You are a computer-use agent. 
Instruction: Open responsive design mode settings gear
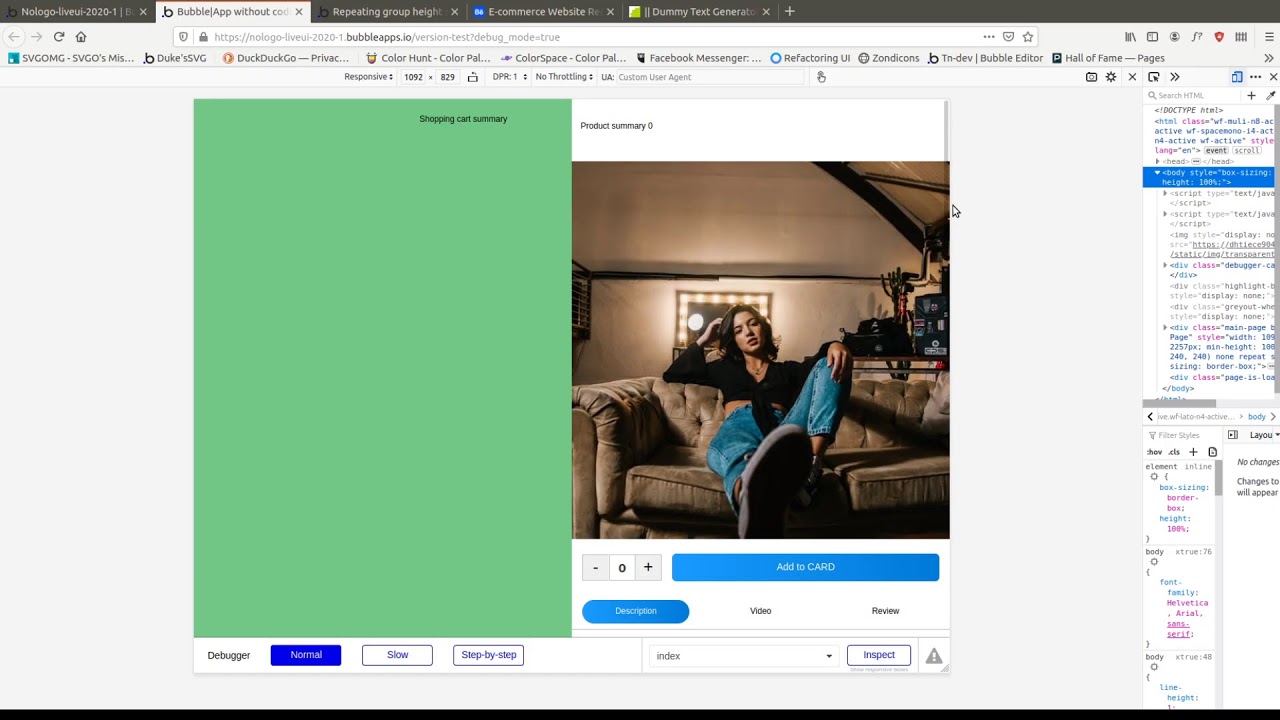(x=1111, y=77)
